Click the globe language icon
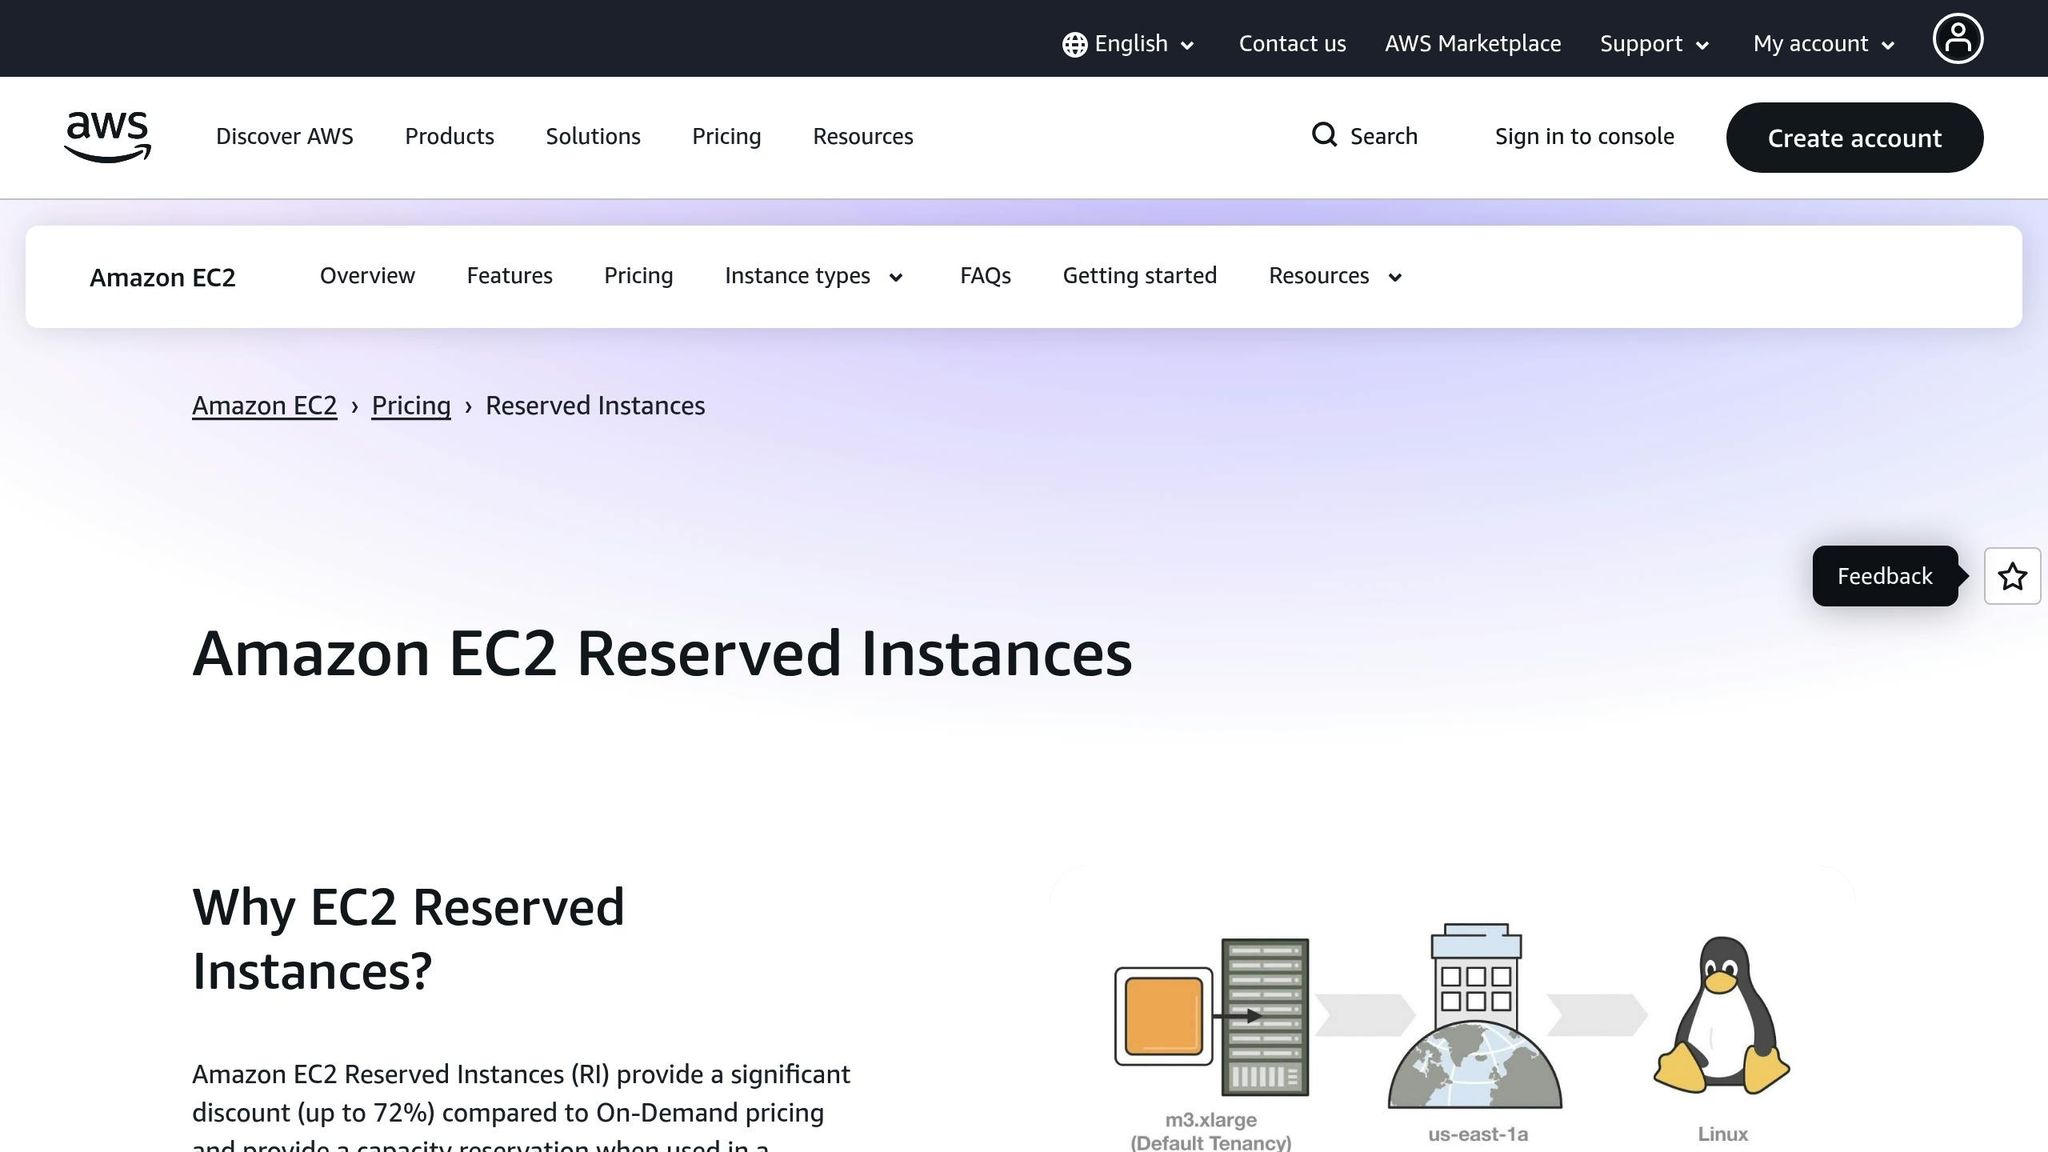This screenshot has height=1152, width=2048. point(1073,43)
